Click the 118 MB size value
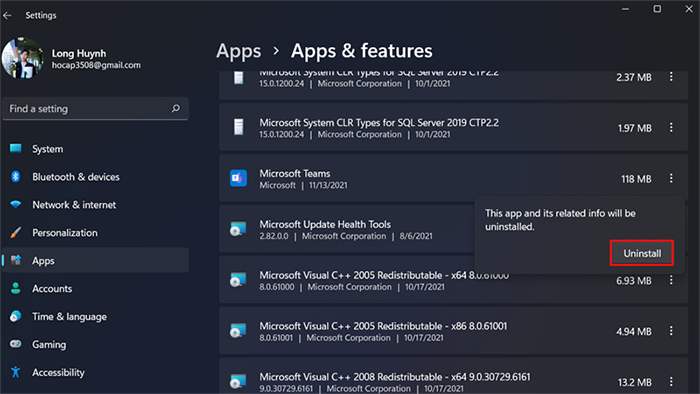The height and width of the screenshot is (394, 700). pyautogui.click(x=636, y=179)
